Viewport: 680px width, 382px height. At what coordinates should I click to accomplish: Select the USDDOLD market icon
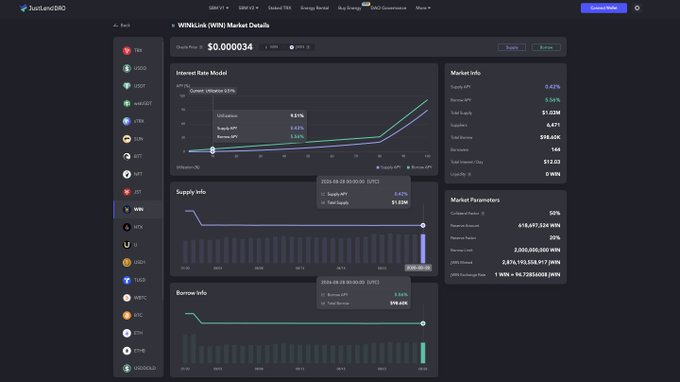click(x=127, y=368)
